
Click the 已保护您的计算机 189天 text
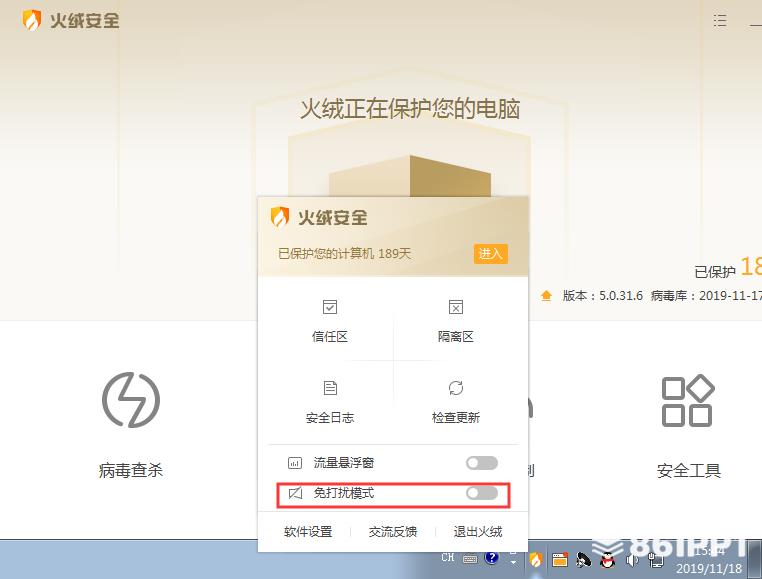click(x=345, y=254)
